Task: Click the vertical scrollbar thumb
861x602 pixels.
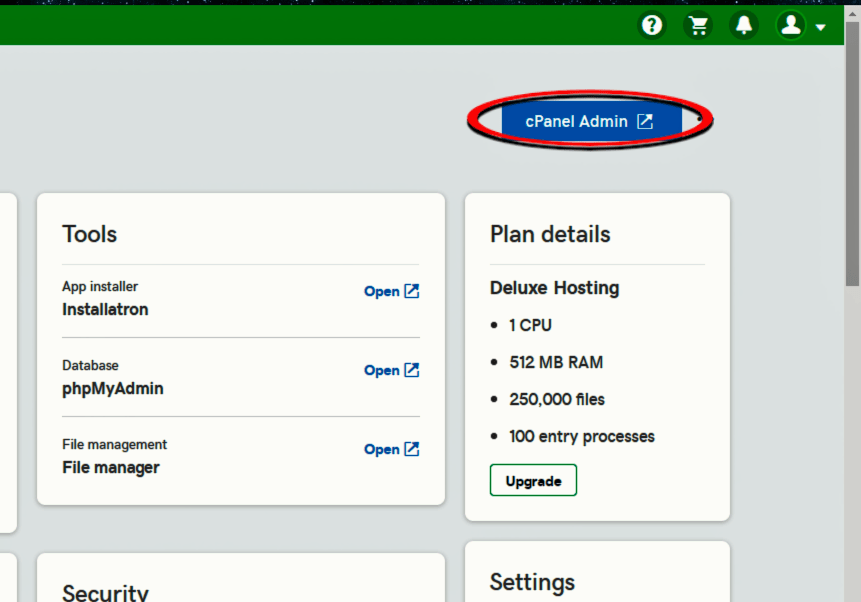Action: pos(852,153)
